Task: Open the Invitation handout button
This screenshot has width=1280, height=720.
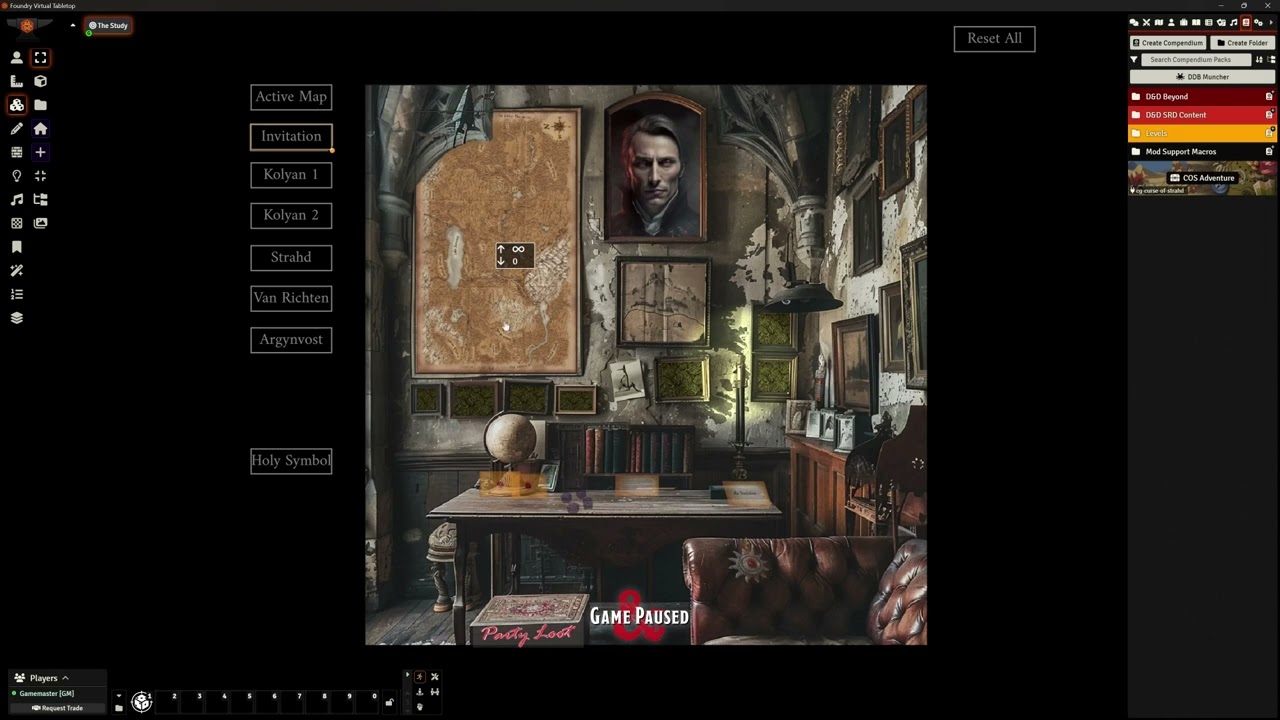Action: tap(291, 137)
